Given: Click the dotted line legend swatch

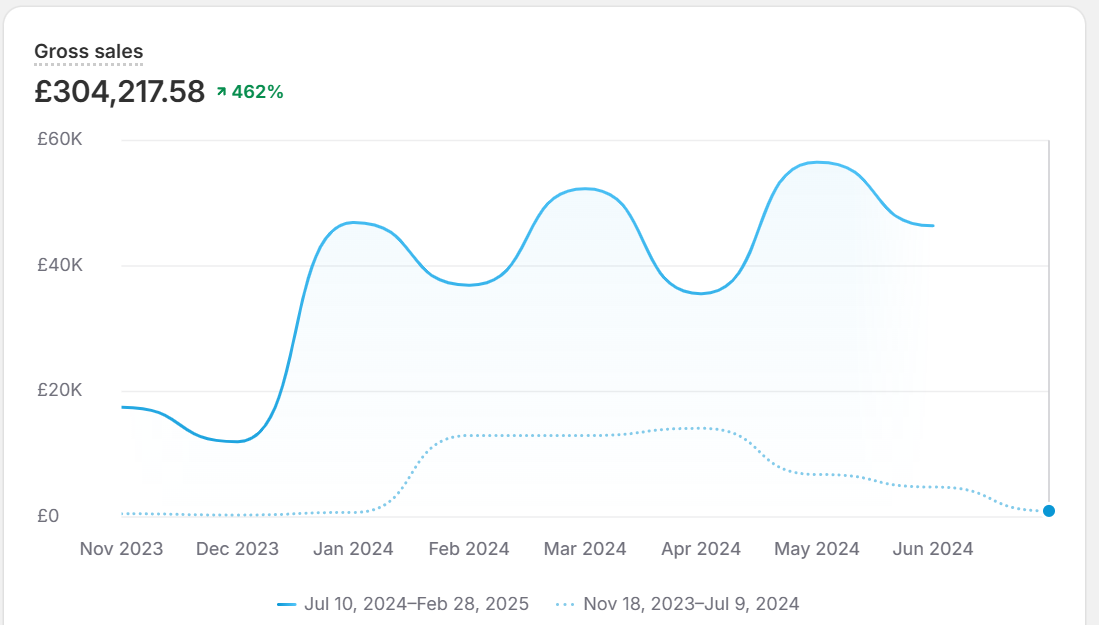Looking at the screenshot, I should coord(565,605).
